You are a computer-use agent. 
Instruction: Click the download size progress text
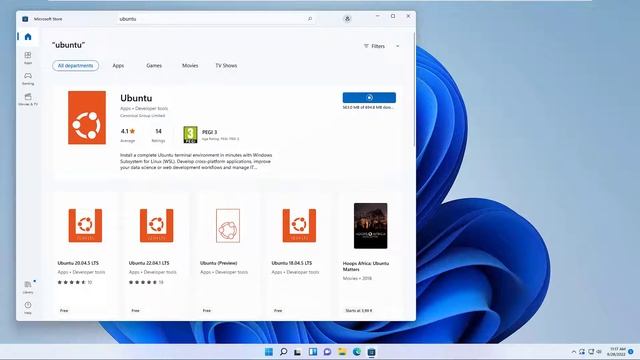point(368,107)
